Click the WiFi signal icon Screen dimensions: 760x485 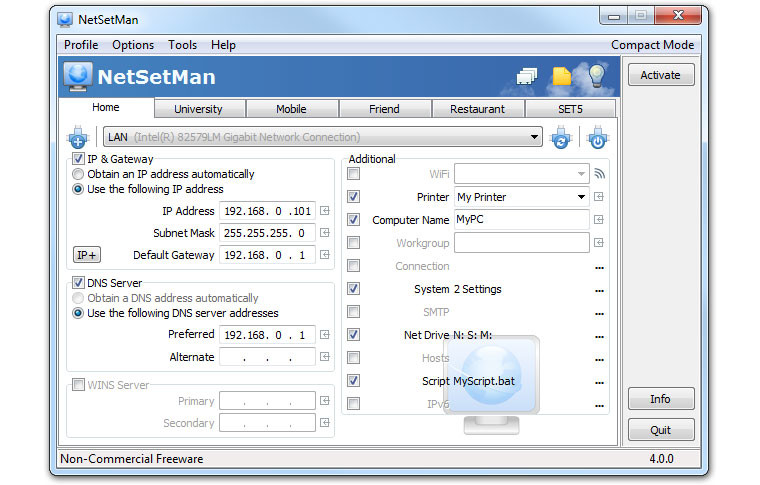[600, 174]
